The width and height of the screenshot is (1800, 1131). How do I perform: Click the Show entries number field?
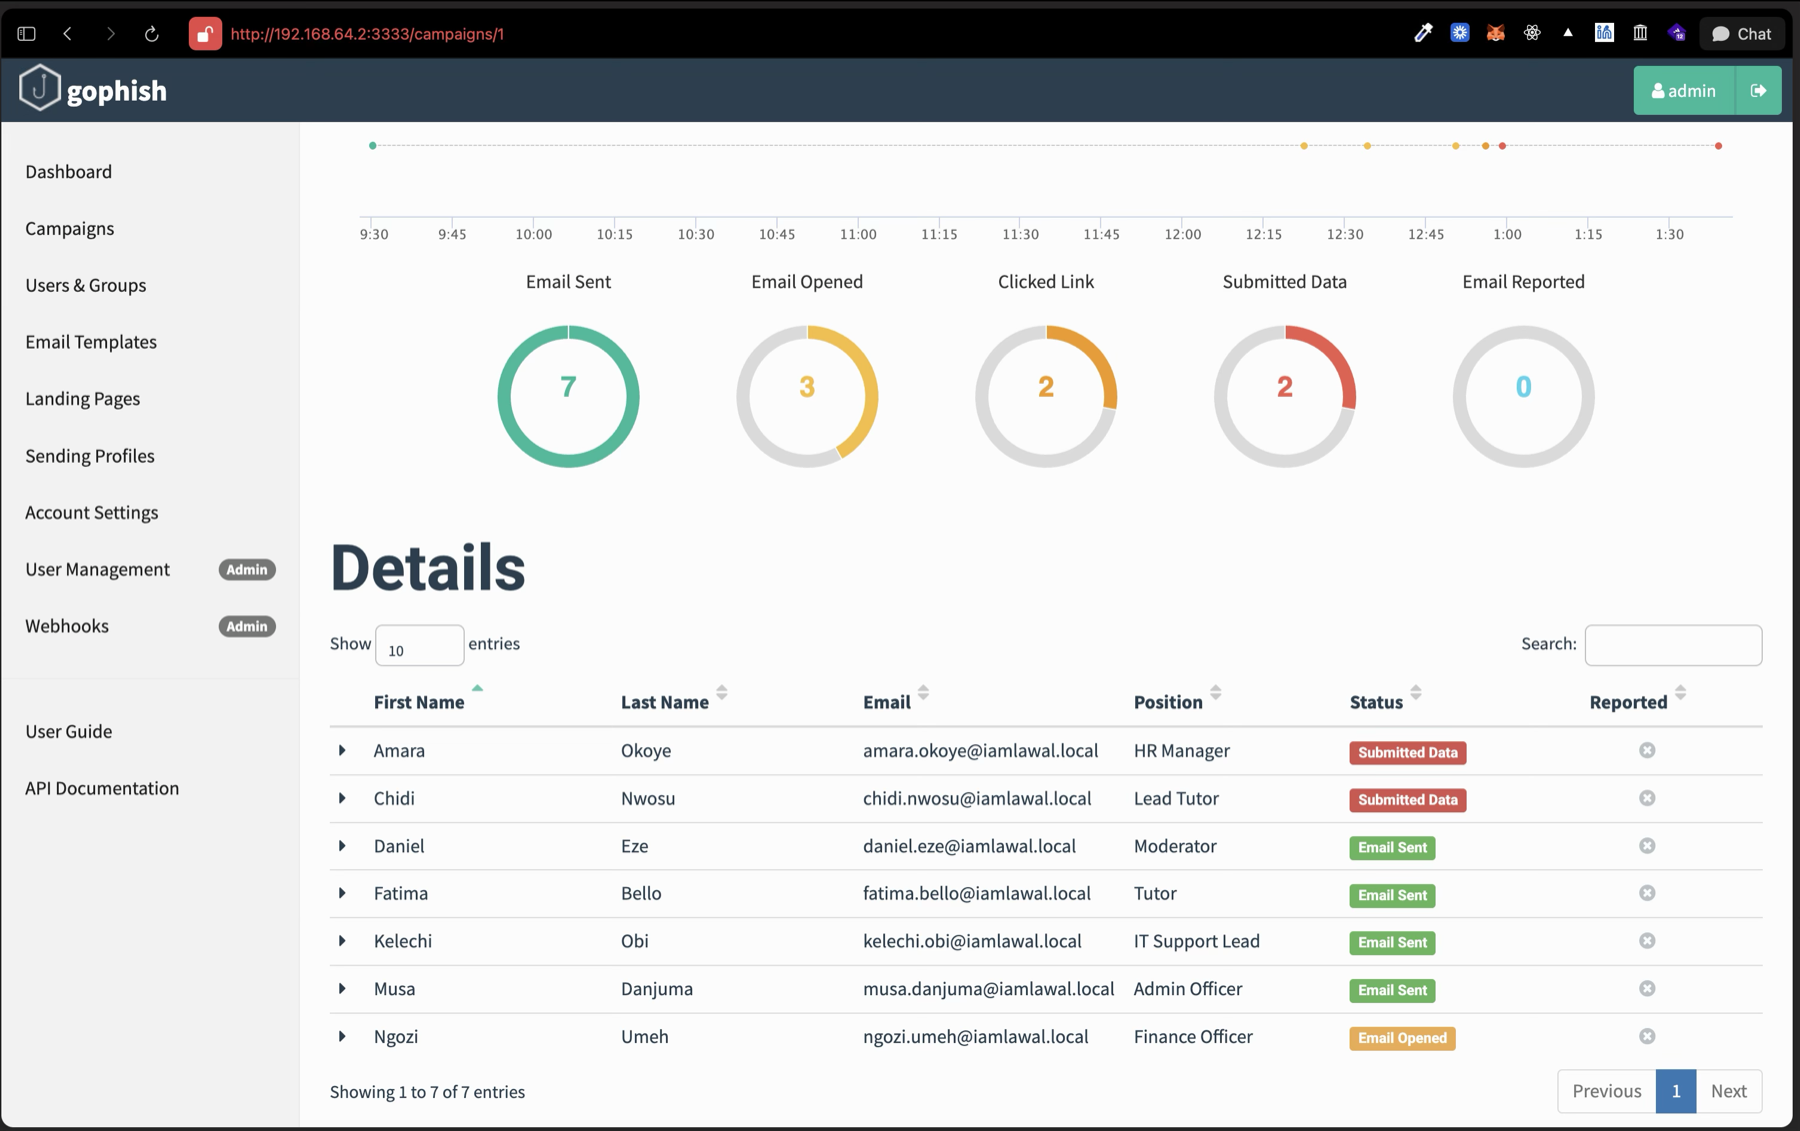pos(419,645)
